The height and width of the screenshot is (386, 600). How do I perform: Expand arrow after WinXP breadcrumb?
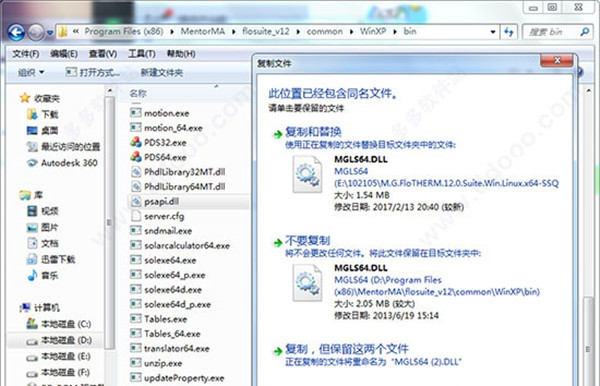click(395, 32)
